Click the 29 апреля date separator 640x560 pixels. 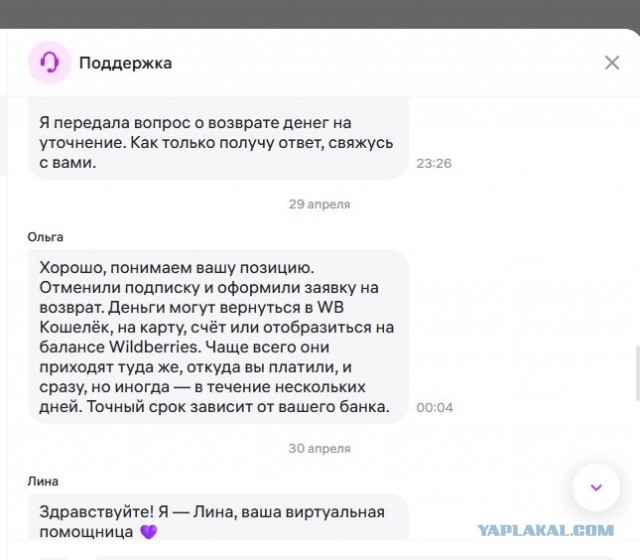[320, 204]
